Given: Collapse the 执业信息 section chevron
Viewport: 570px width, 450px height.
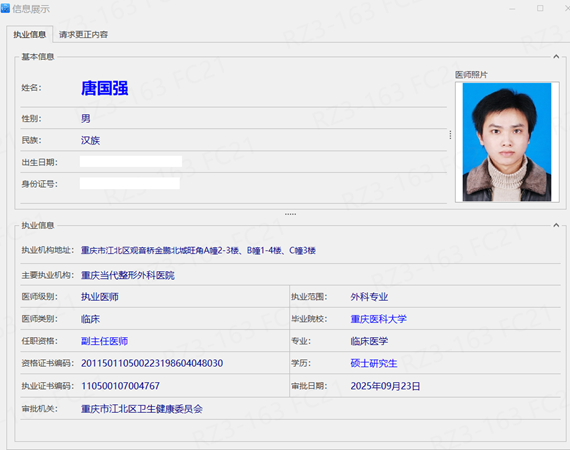Looking at the screenshot, I should point(556,225).
